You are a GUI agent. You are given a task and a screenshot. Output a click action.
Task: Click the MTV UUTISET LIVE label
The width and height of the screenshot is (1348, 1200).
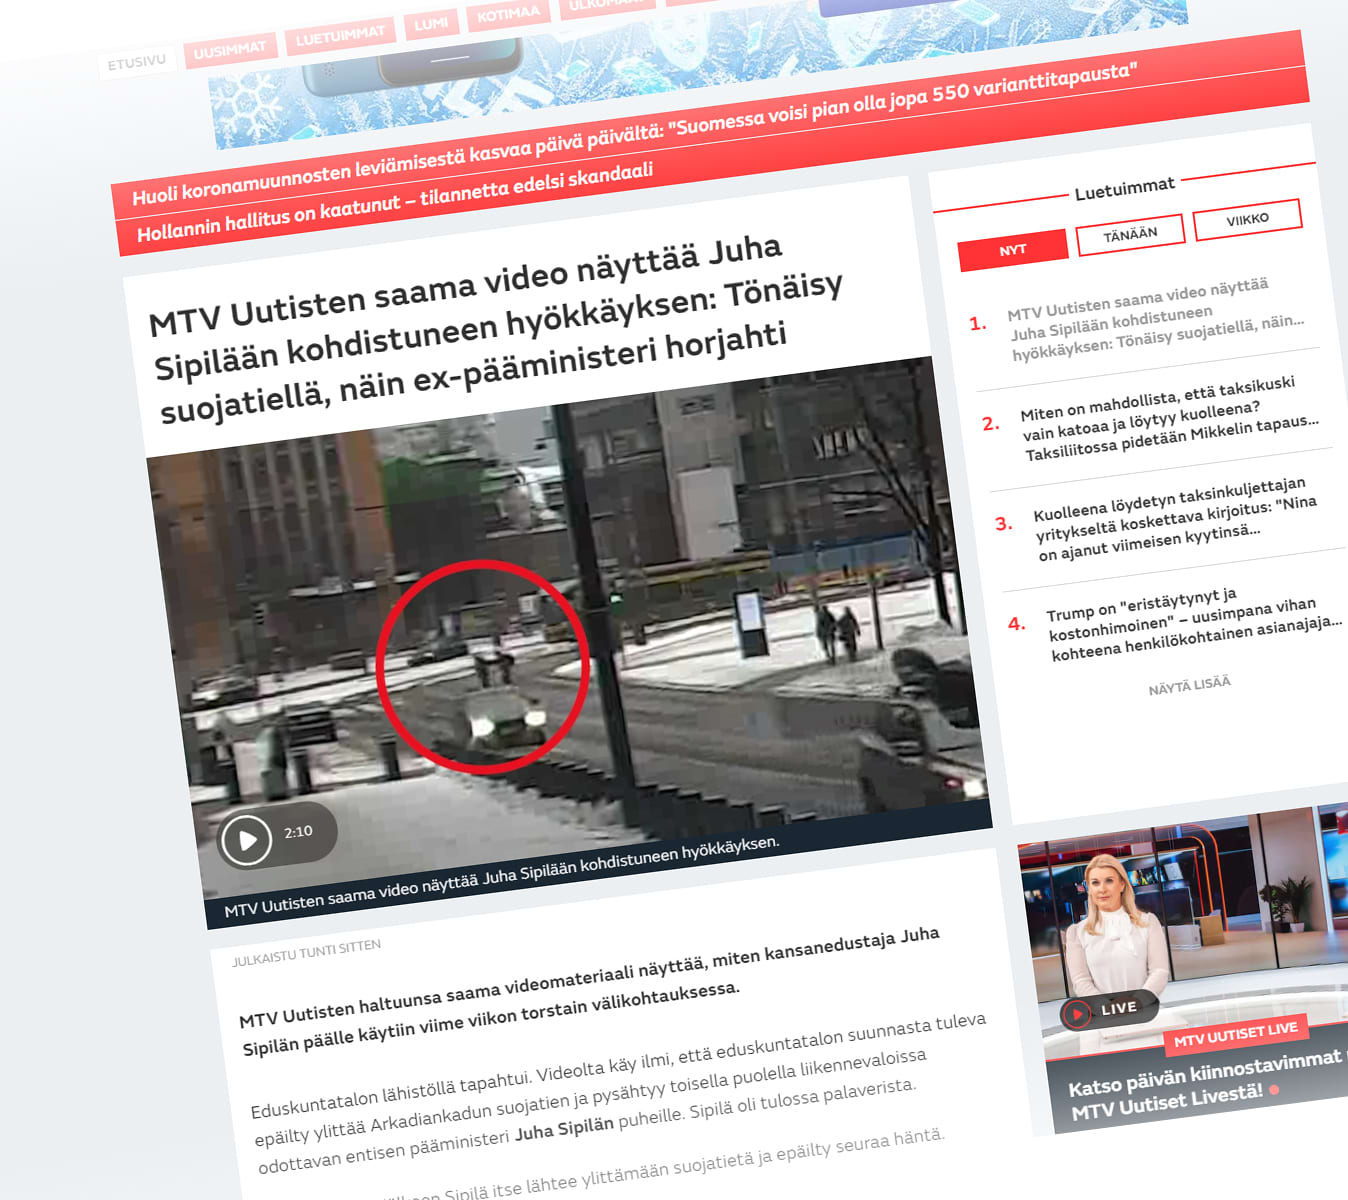[1235, 1033]
